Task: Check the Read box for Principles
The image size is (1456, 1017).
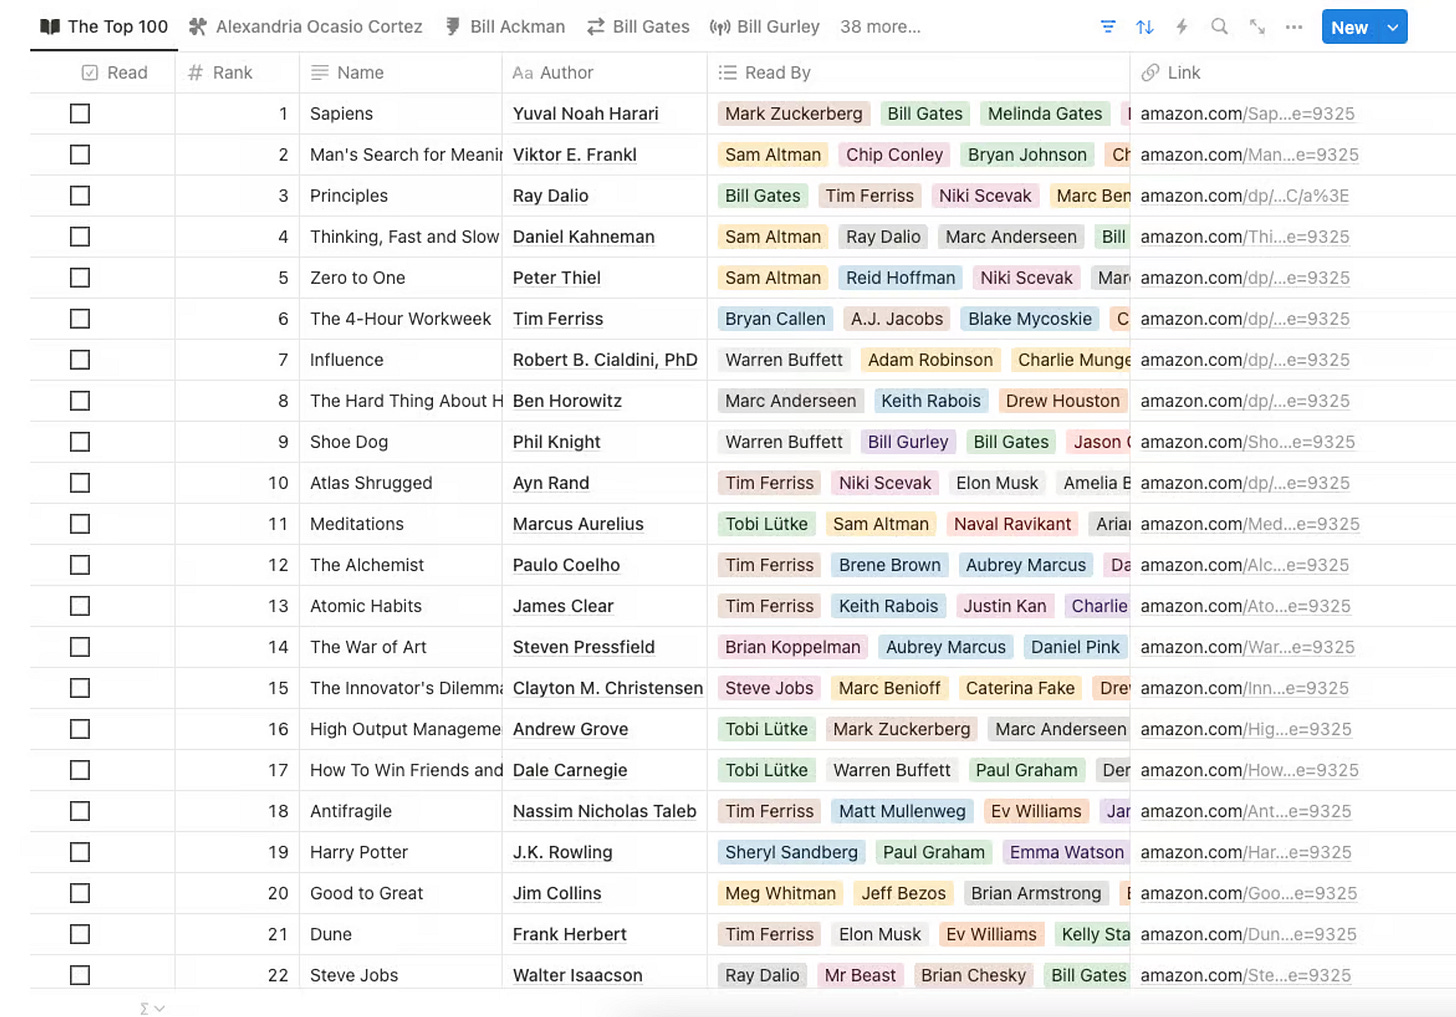Action: [80, 196]
